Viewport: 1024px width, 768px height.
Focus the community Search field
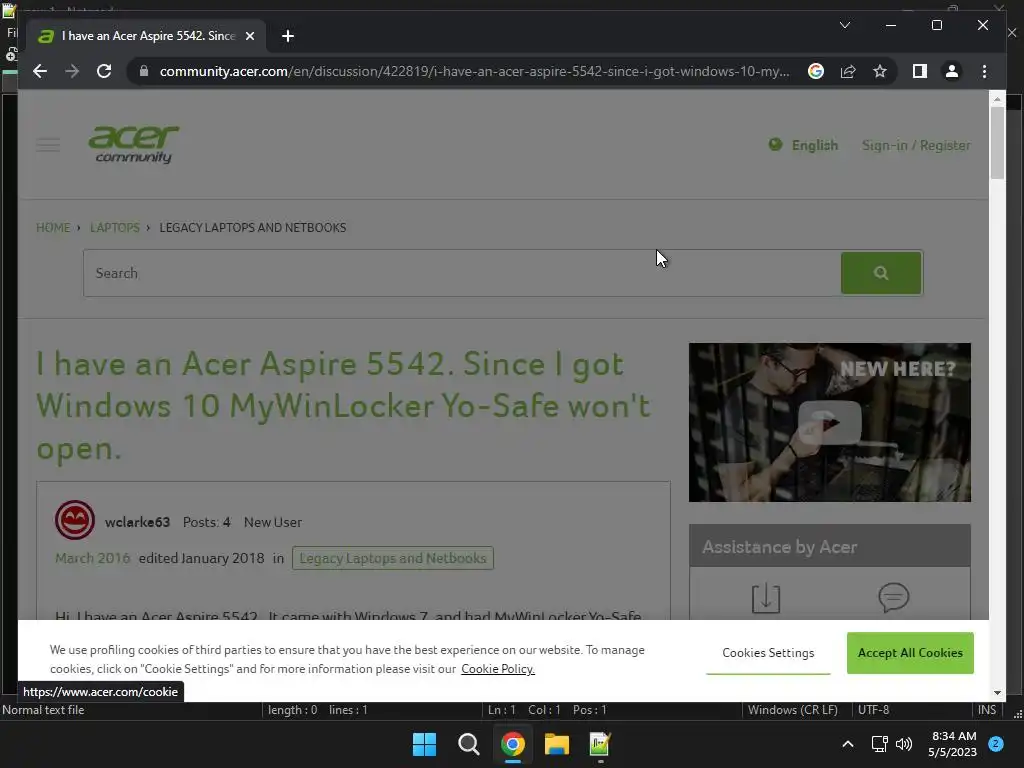pos(462,273)
